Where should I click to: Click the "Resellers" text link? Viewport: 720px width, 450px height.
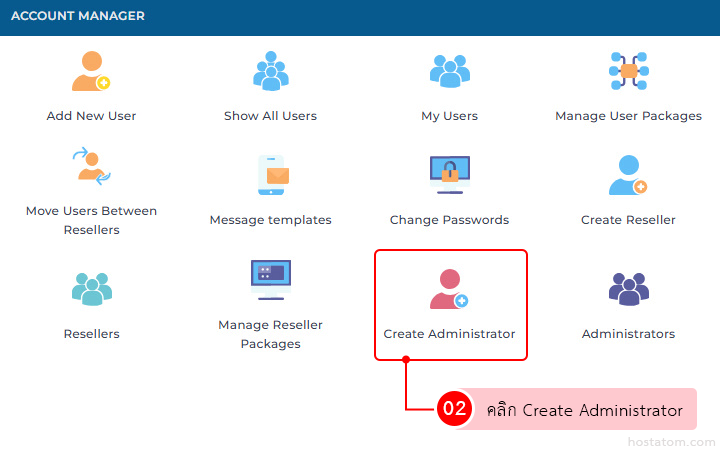click(x=91, y=334)
